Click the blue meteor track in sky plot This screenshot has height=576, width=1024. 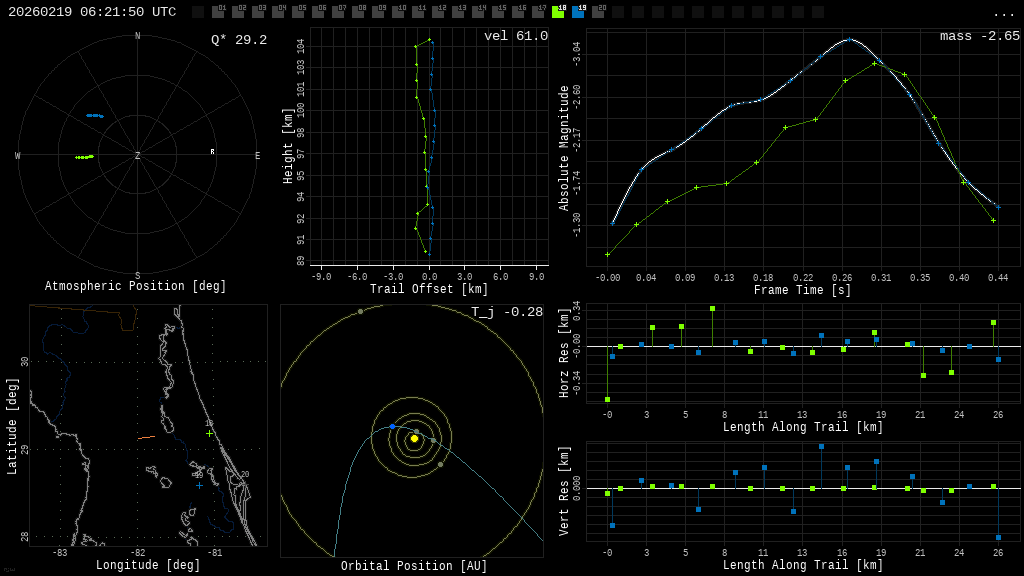[x=94, y=116]
